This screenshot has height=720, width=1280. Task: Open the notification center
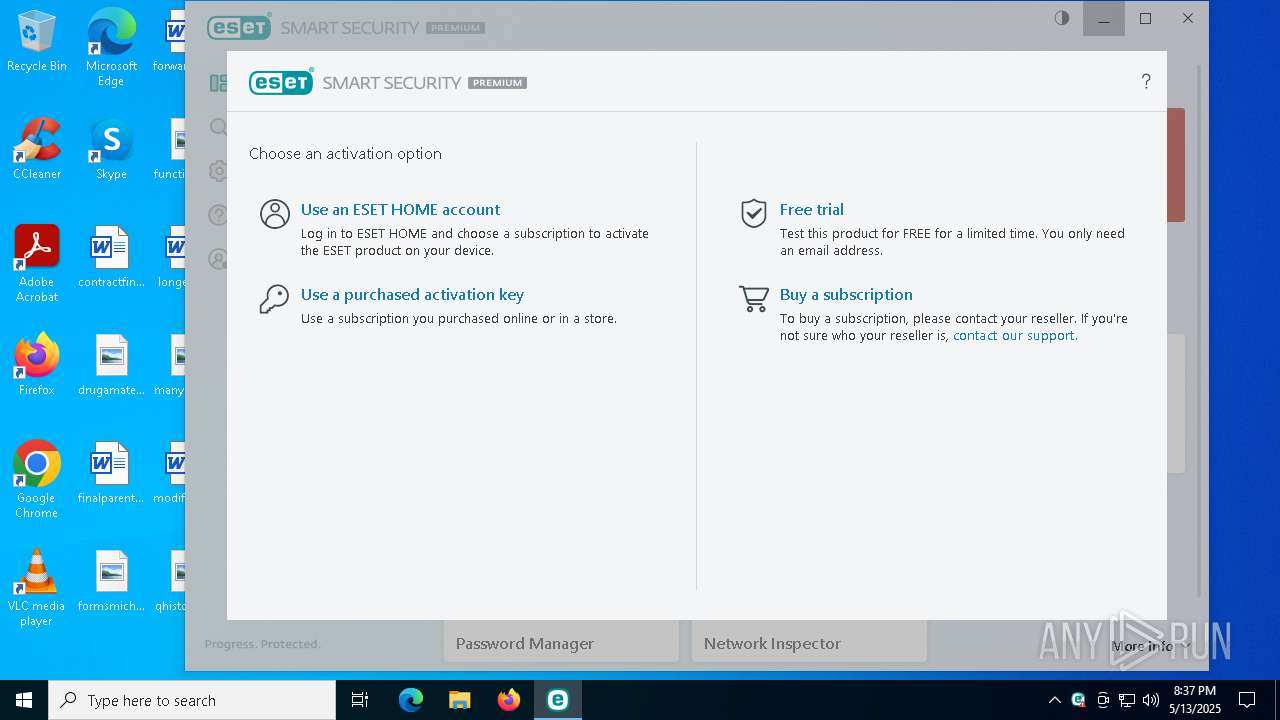pos(1247,700)
